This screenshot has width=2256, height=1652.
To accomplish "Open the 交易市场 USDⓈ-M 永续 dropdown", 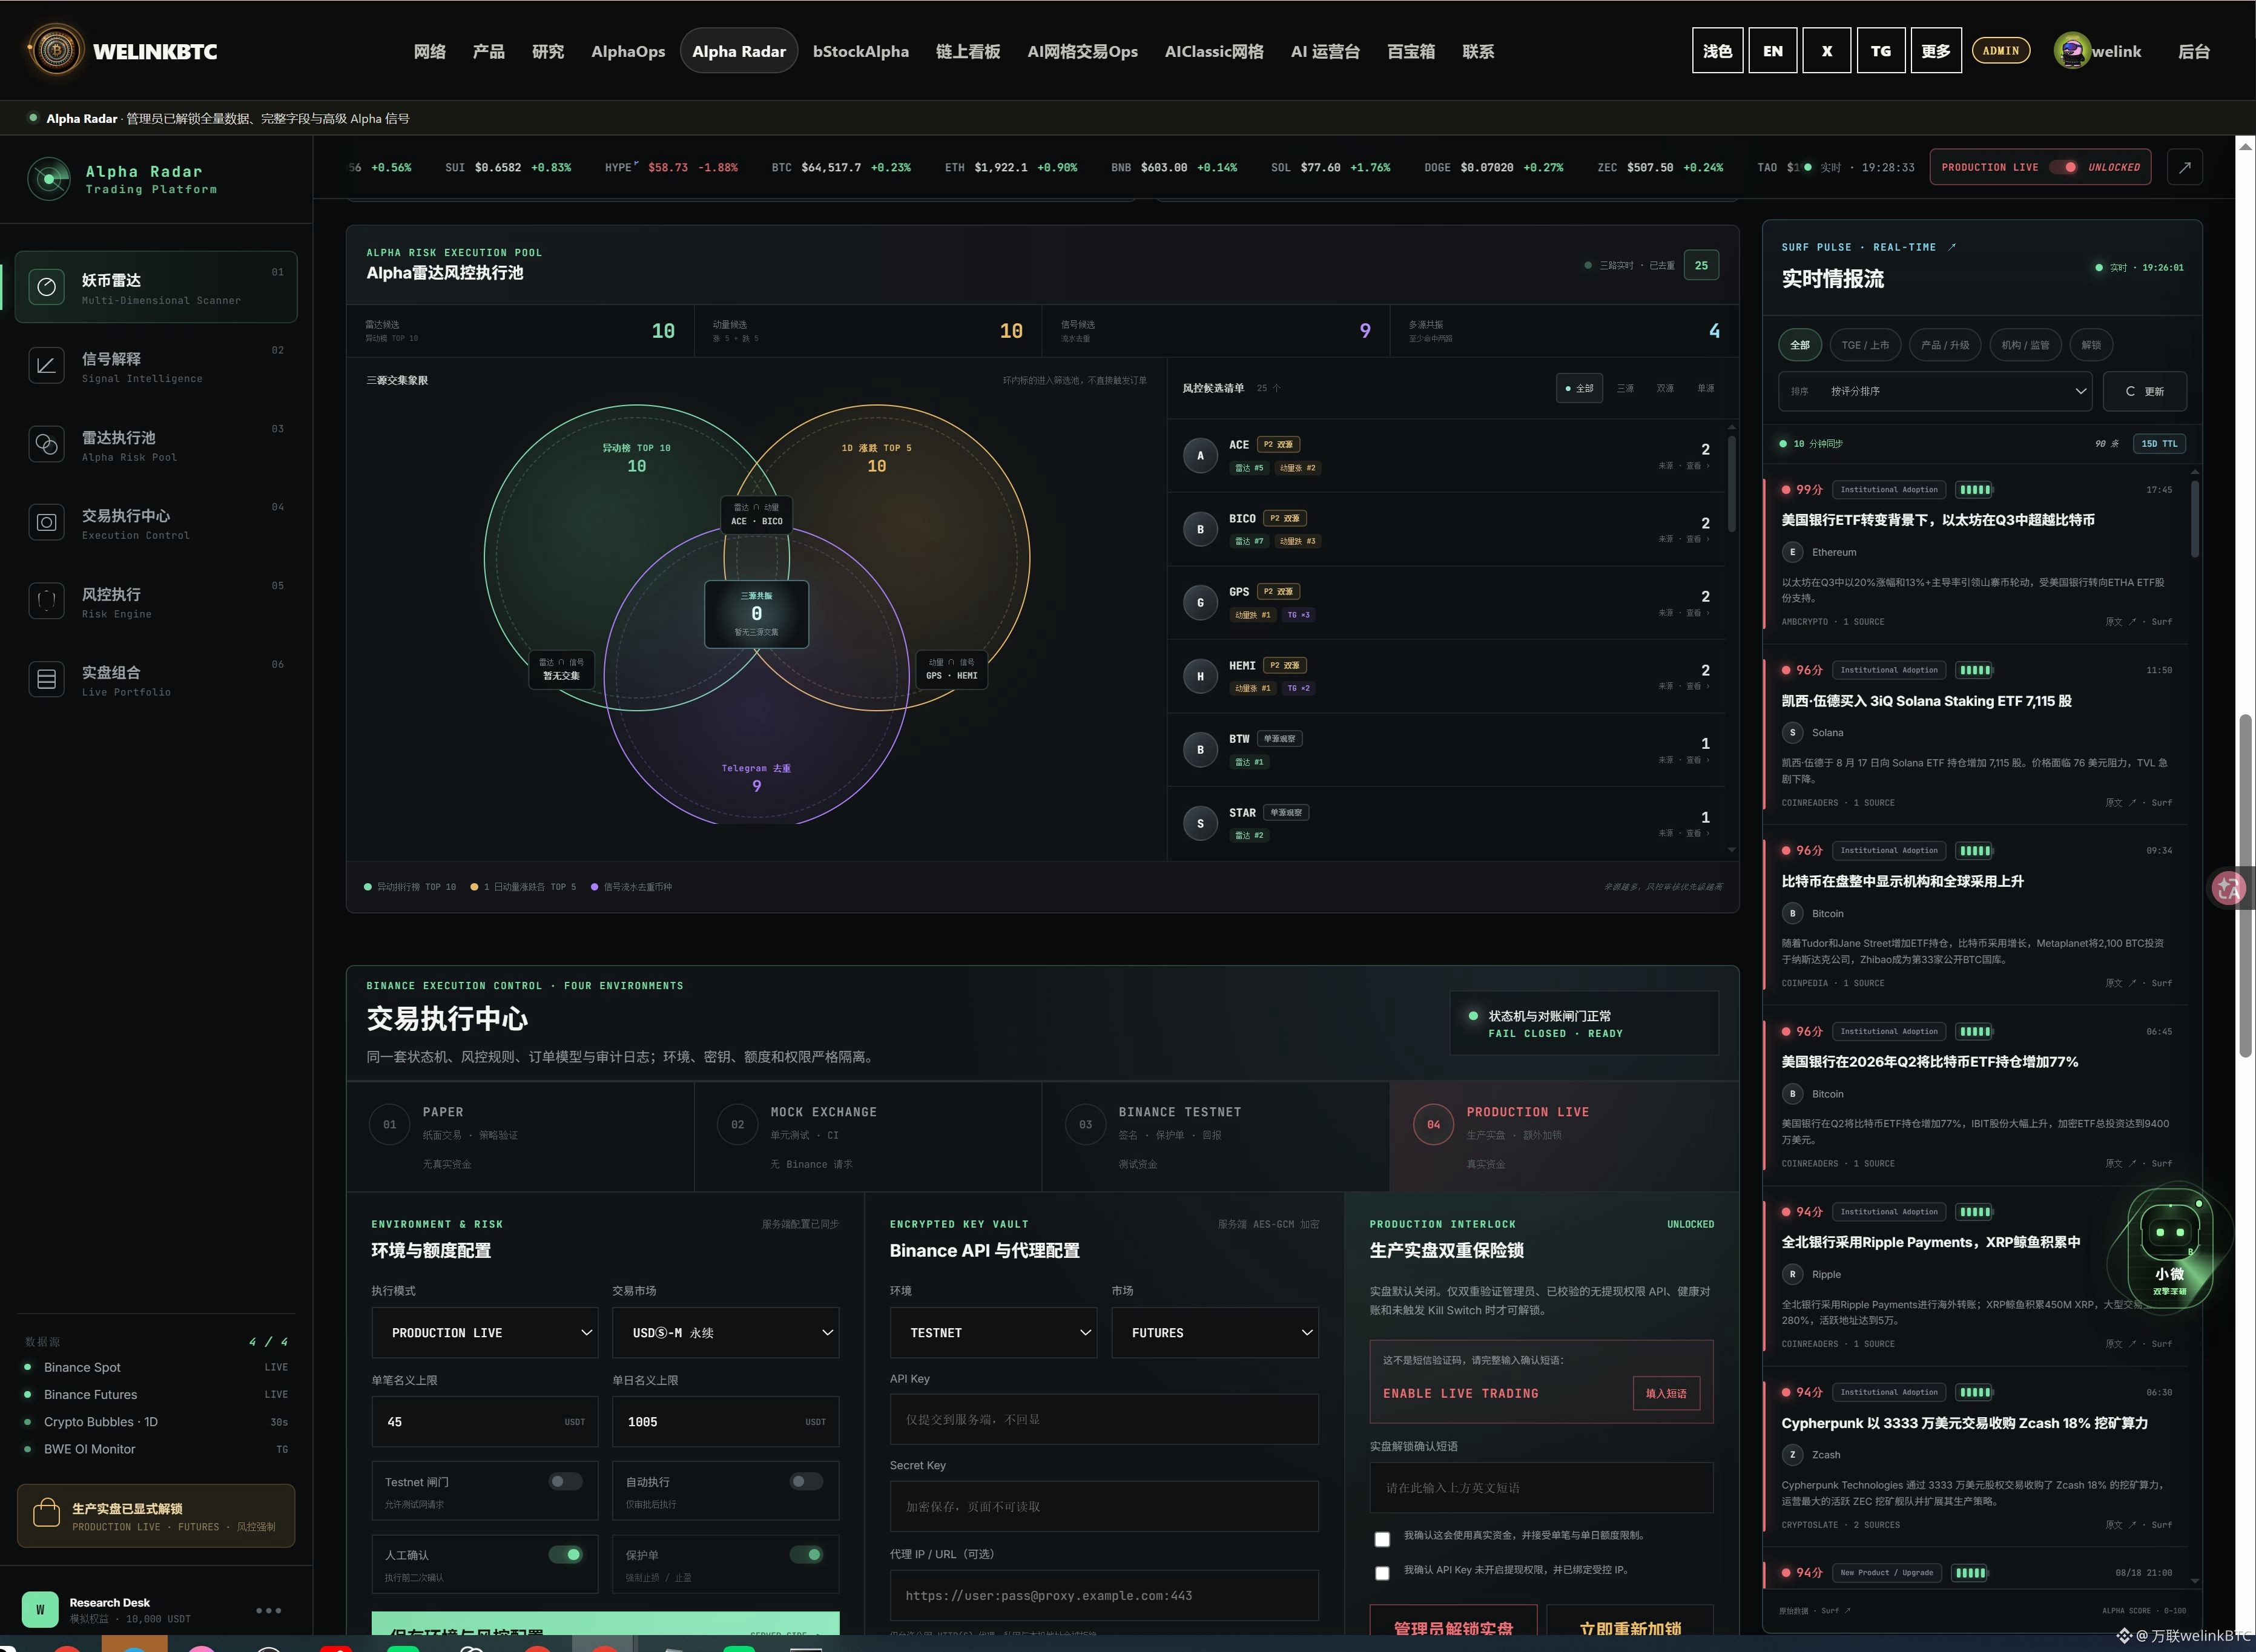I will click(x=726, y=1333).
